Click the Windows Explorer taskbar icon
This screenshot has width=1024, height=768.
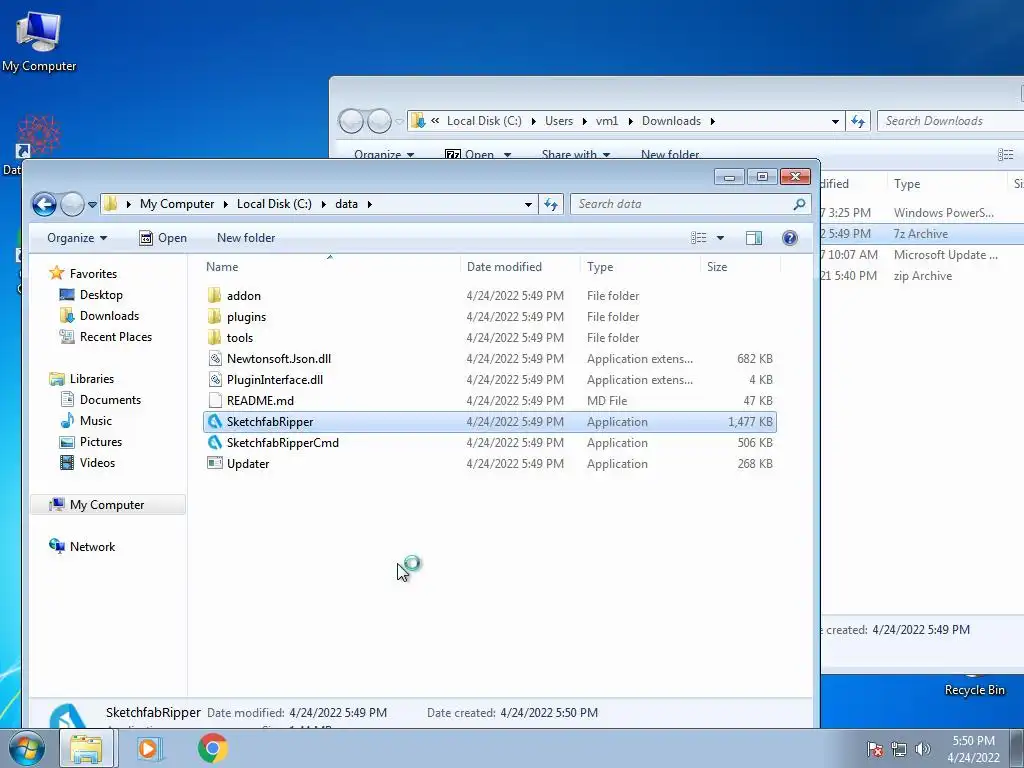87,748
